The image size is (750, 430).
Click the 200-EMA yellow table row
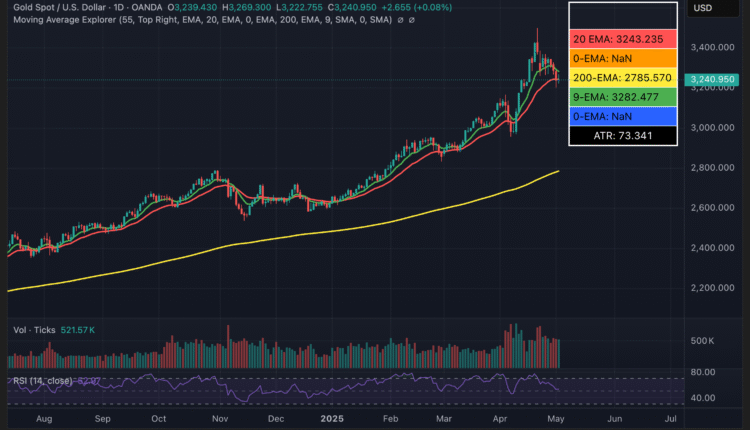pyautogui.click(x=623, y=77)
